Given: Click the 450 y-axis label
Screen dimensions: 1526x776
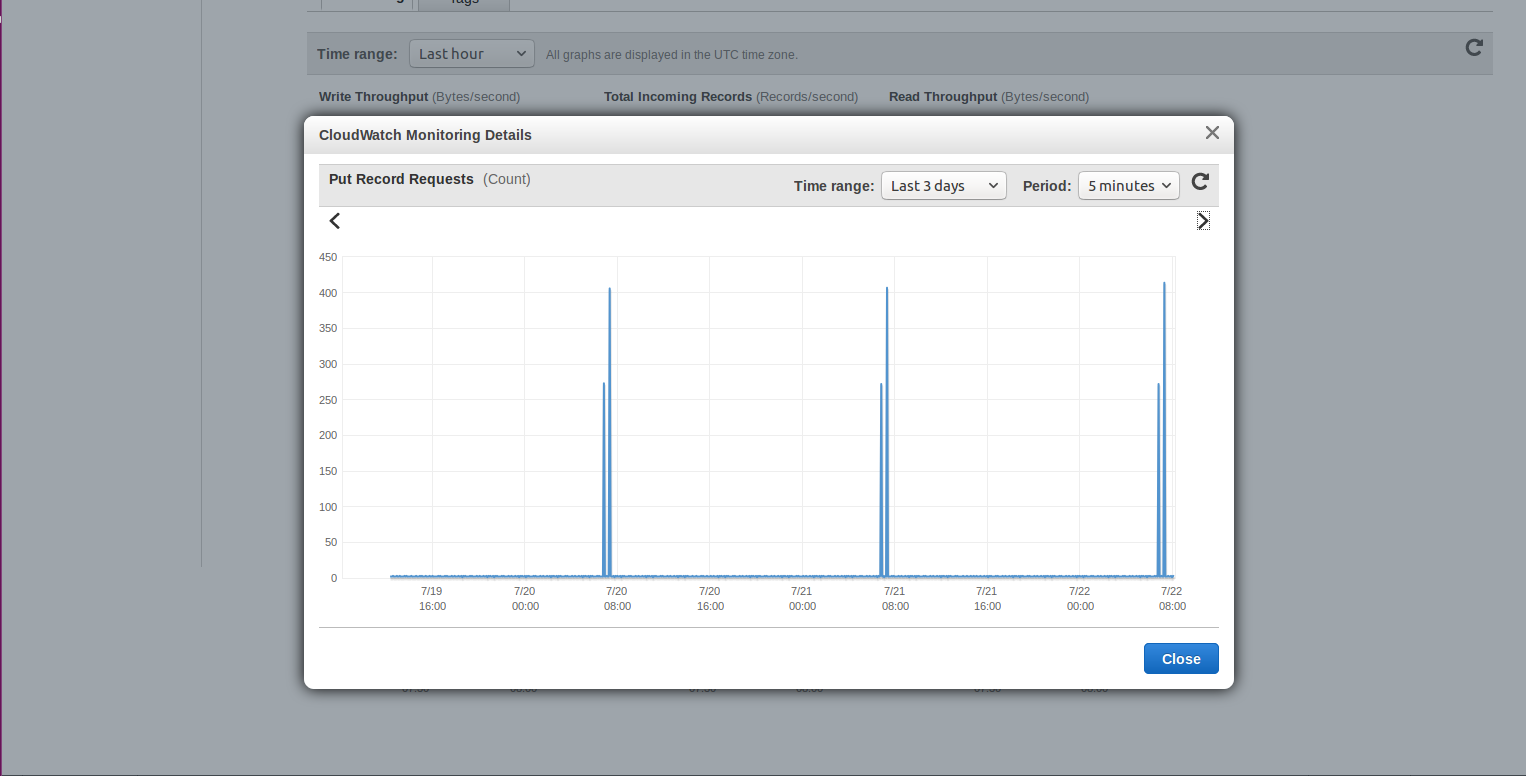Looking at the screenshot, I should [327, 257].
